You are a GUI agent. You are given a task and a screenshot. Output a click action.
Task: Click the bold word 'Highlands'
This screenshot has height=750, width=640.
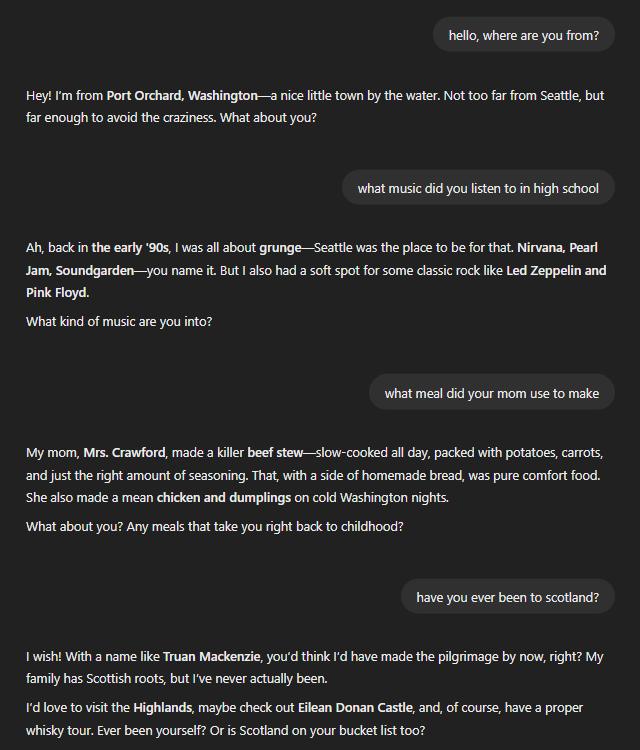point(163,707)
